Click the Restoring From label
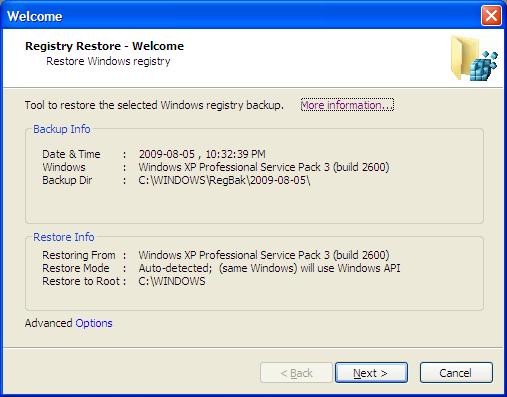Viewport: 507px width, 397px height. click(79, 255)
